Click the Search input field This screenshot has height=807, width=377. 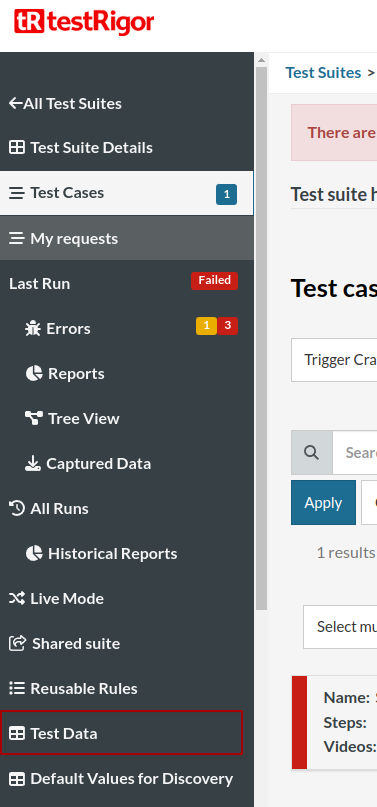[355, 452]
